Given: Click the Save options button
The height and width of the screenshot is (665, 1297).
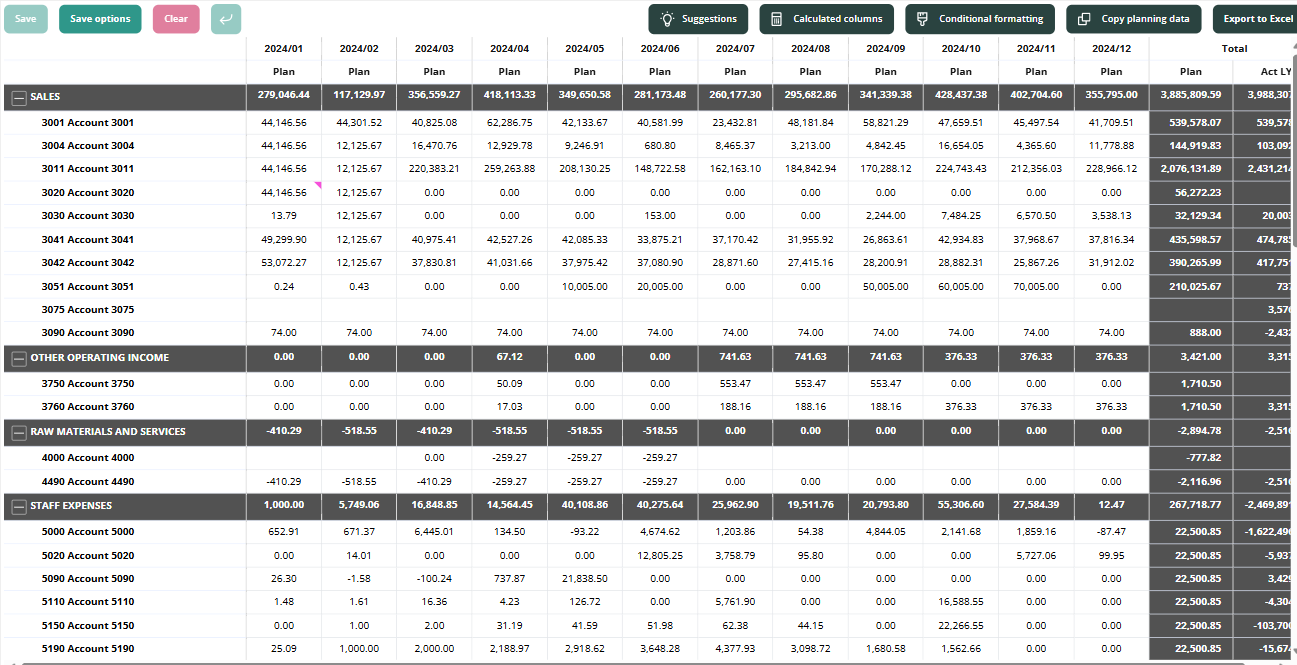Looking at the screenshot, I should [x=100, y=19].
